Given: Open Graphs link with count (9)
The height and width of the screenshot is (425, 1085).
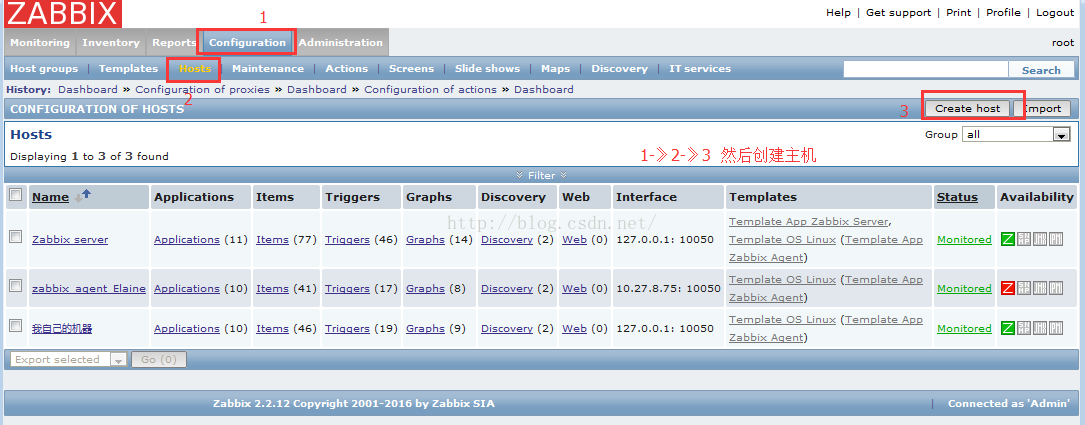Looking at the screenshot, I should click(425, 329).
